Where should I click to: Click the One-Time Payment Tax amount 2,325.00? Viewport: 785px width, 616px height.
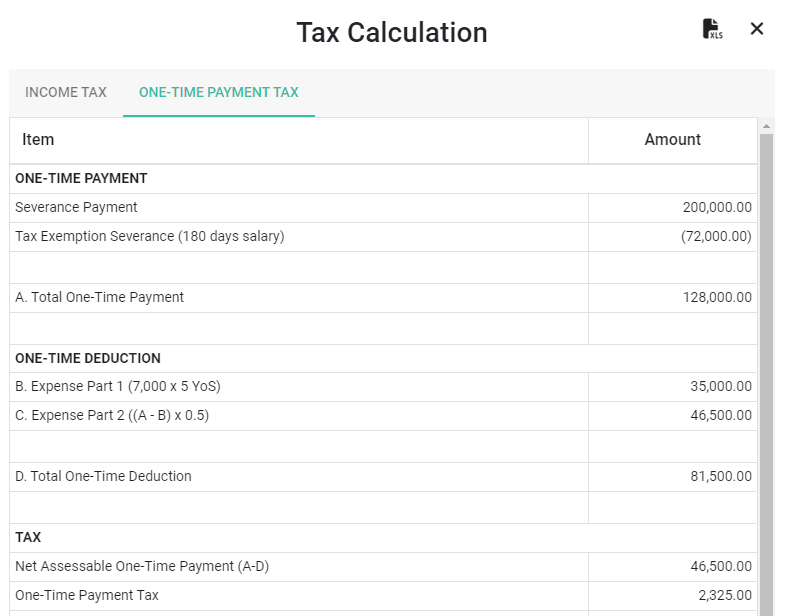(725, 595)
